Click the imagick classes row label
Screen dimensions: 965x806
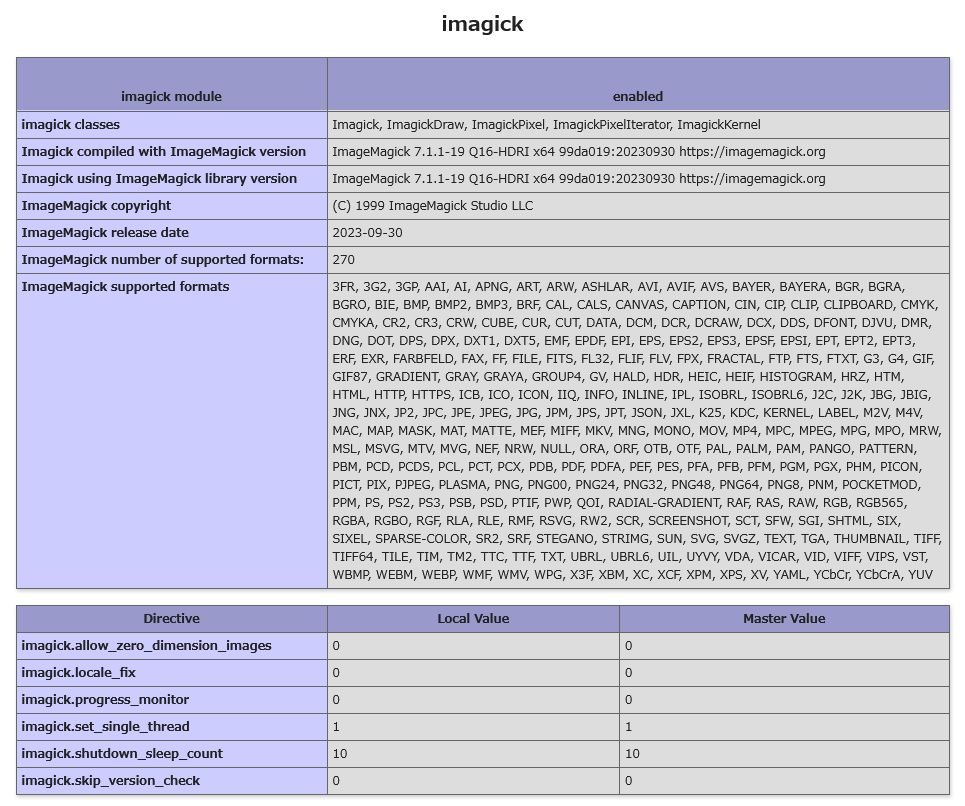click(x=71, y=124)
